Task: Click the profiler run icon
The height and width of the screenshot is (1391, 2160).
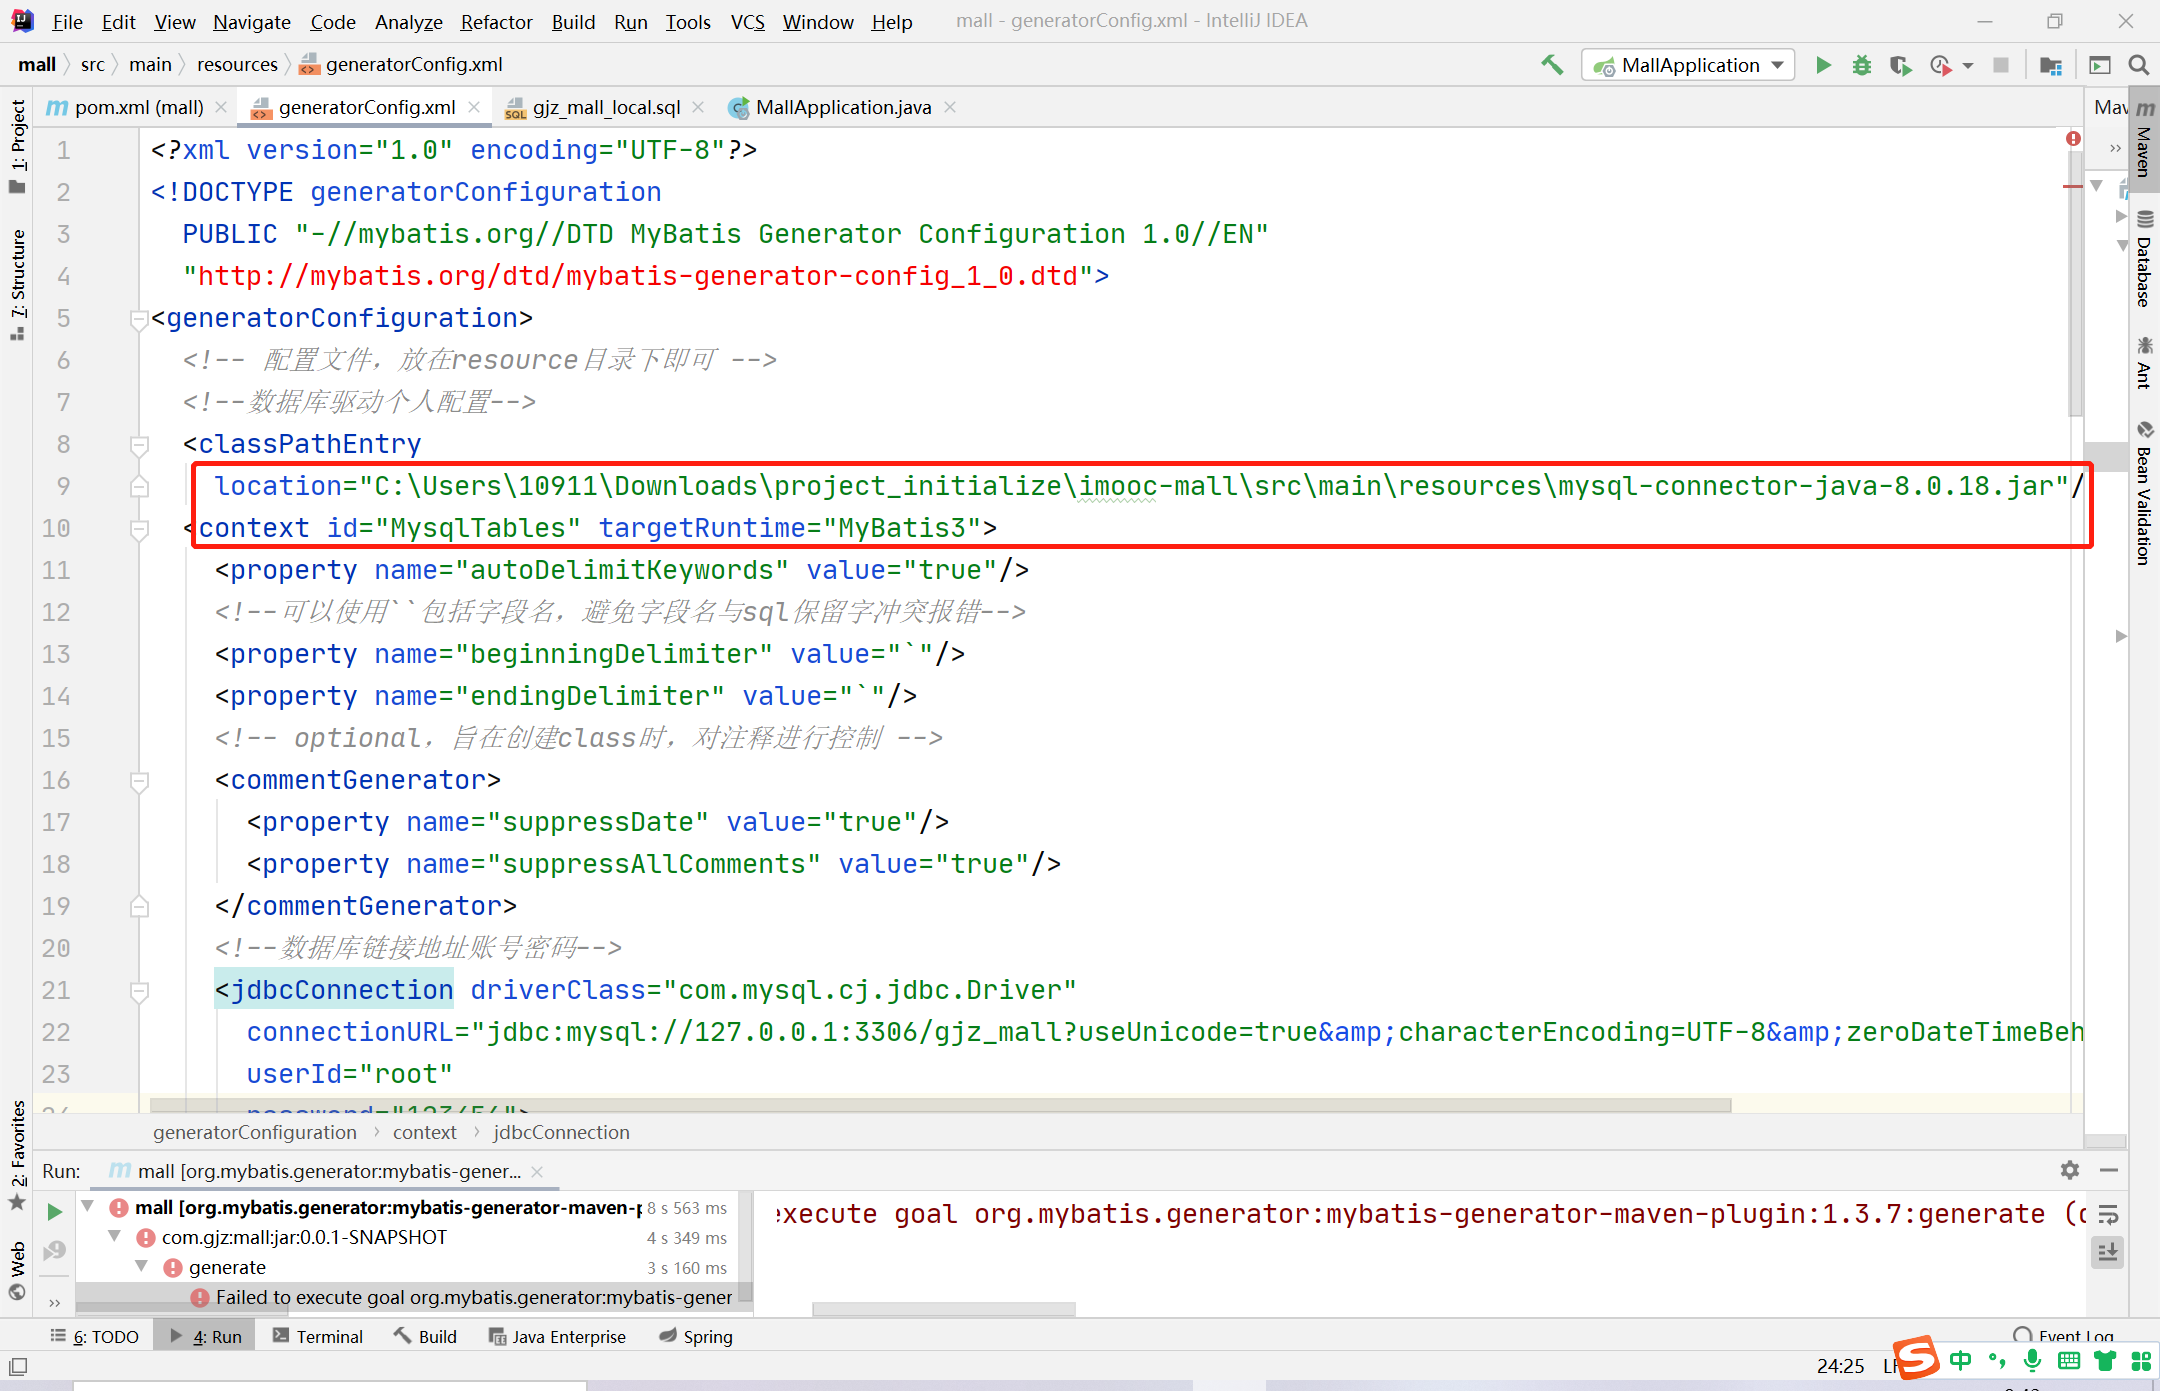Action: coord(1940,65)
